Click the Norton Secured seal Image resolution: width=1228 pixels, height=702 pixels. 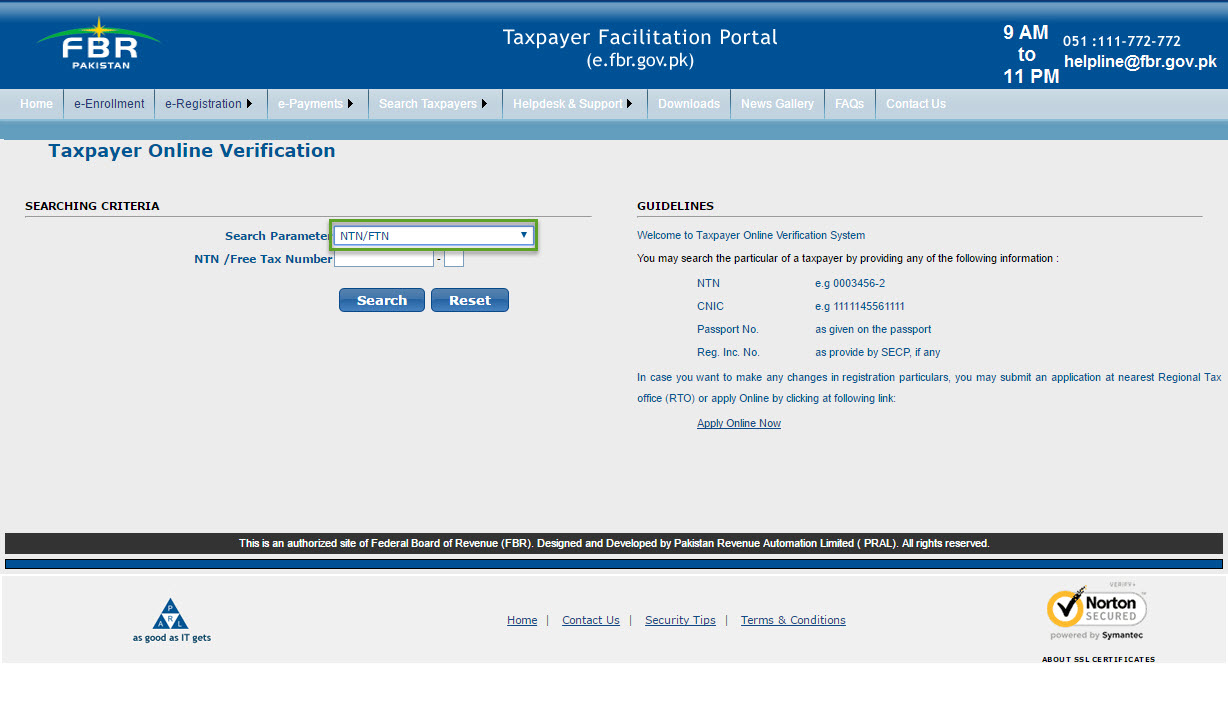click(1096, 610)
